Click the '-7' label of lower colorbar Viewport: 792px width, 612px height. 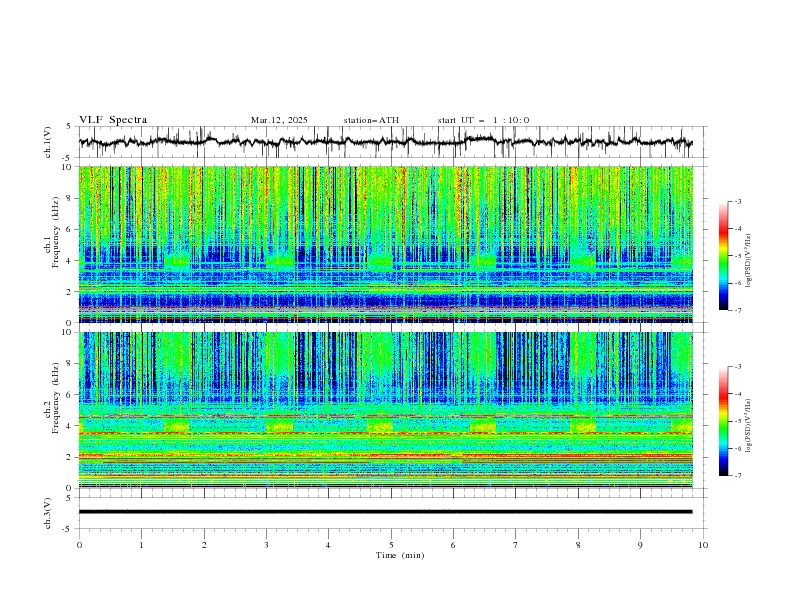pos(738,476)
